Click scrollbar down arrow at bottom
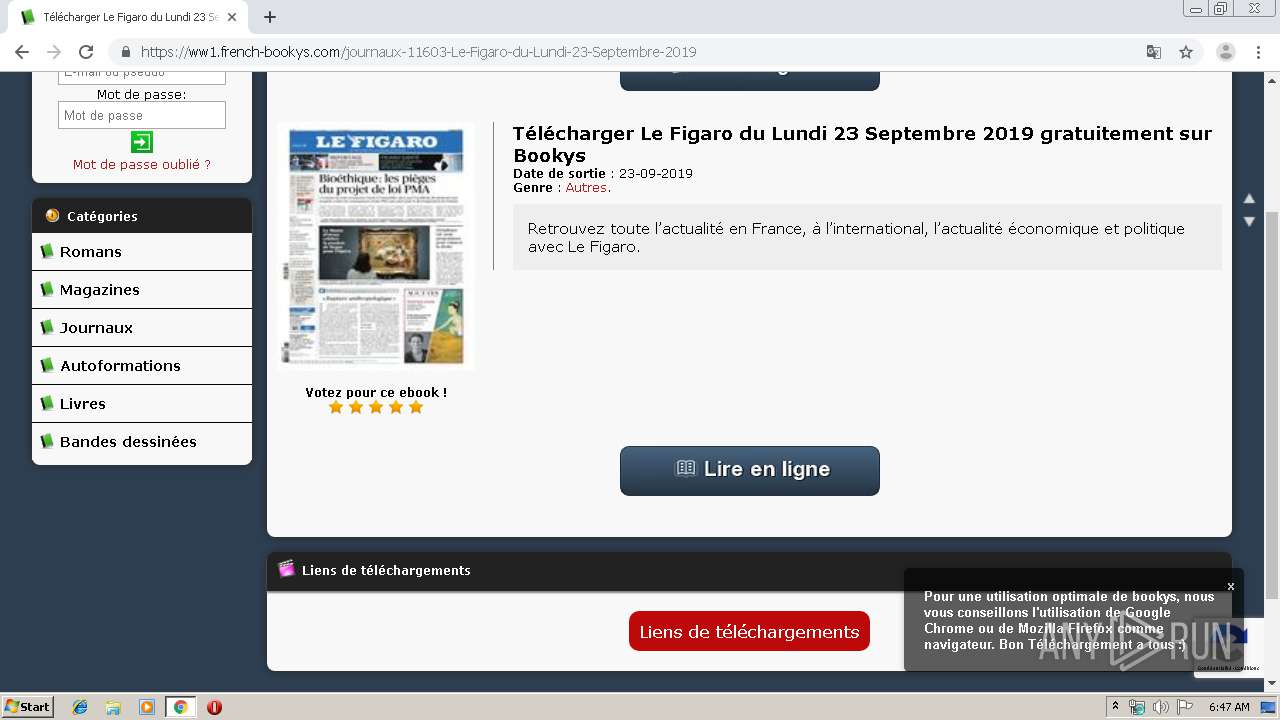The image size is (1280, 720). [x=1272, y=684]
